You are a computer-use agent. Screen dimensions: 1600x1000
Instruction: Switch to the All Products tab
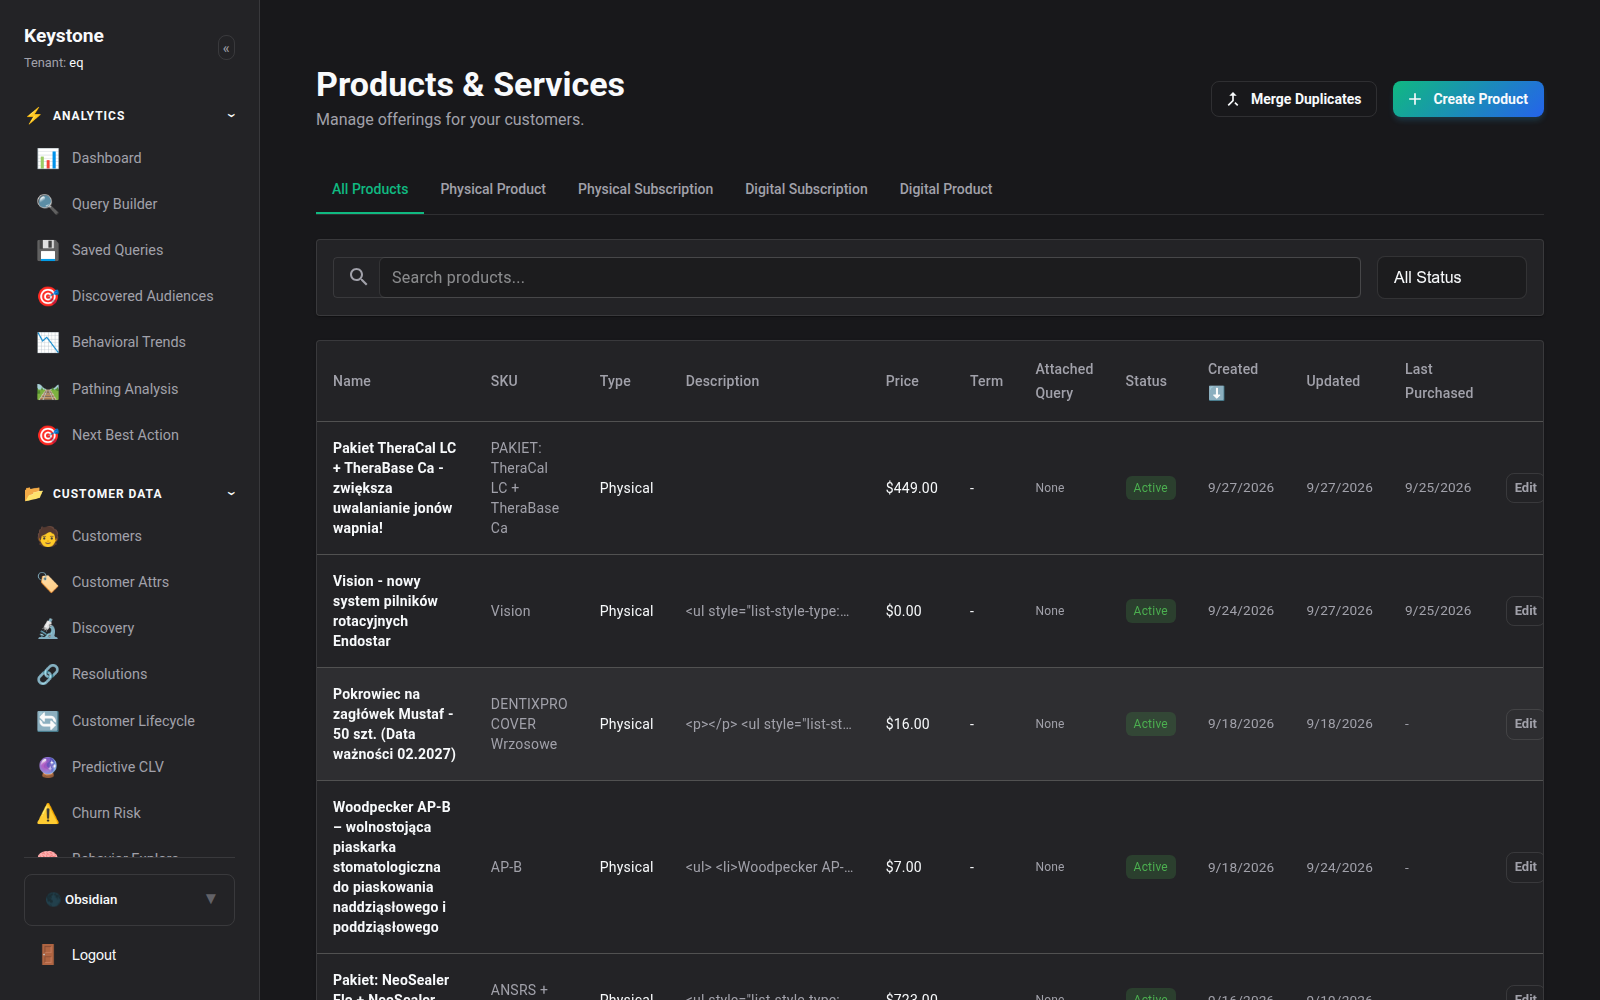coord(370,189)
